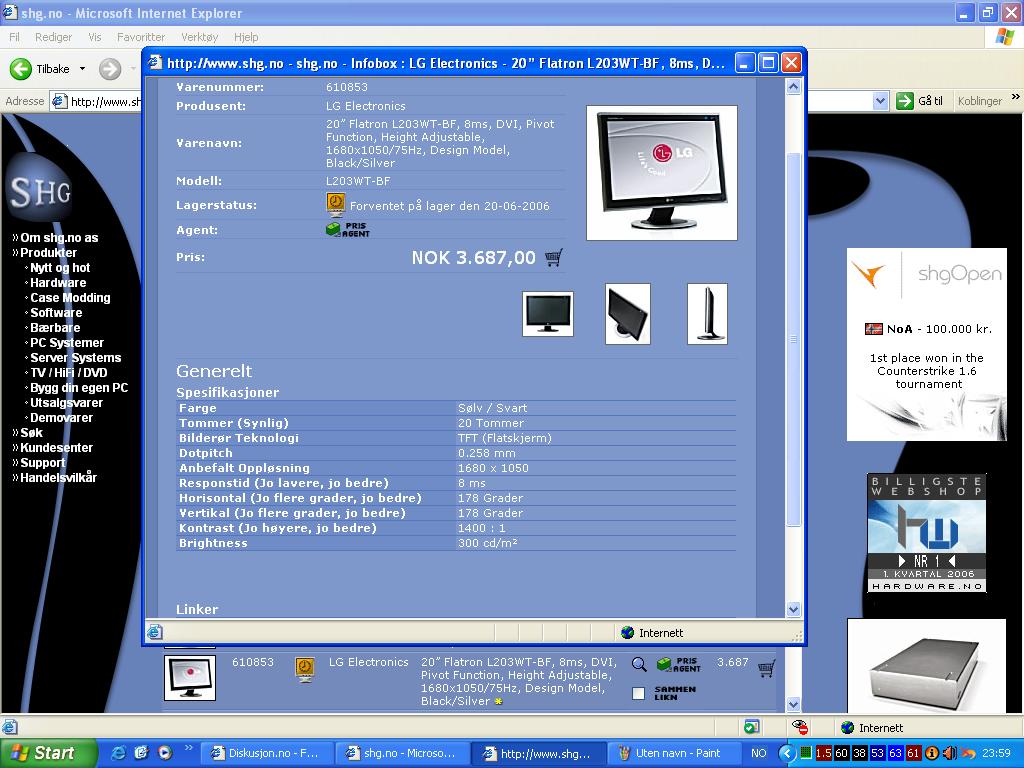The image size is (1024, 768).
Task: Select the side-view monitor thumbnail
Action: point(707,314)
